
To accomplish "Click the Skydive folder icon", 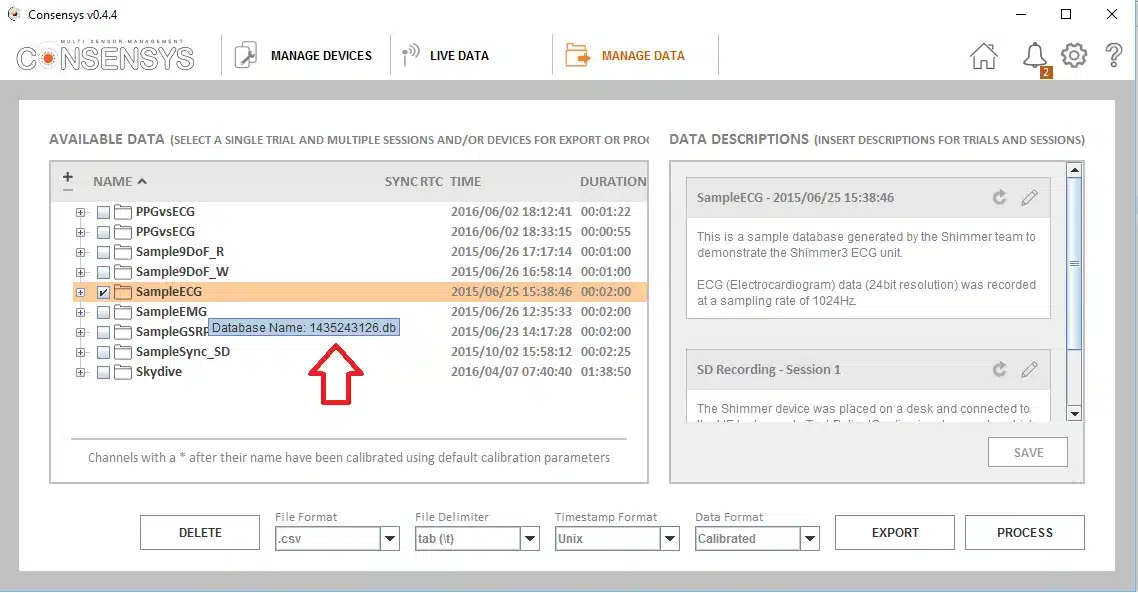I will [123, 372].
